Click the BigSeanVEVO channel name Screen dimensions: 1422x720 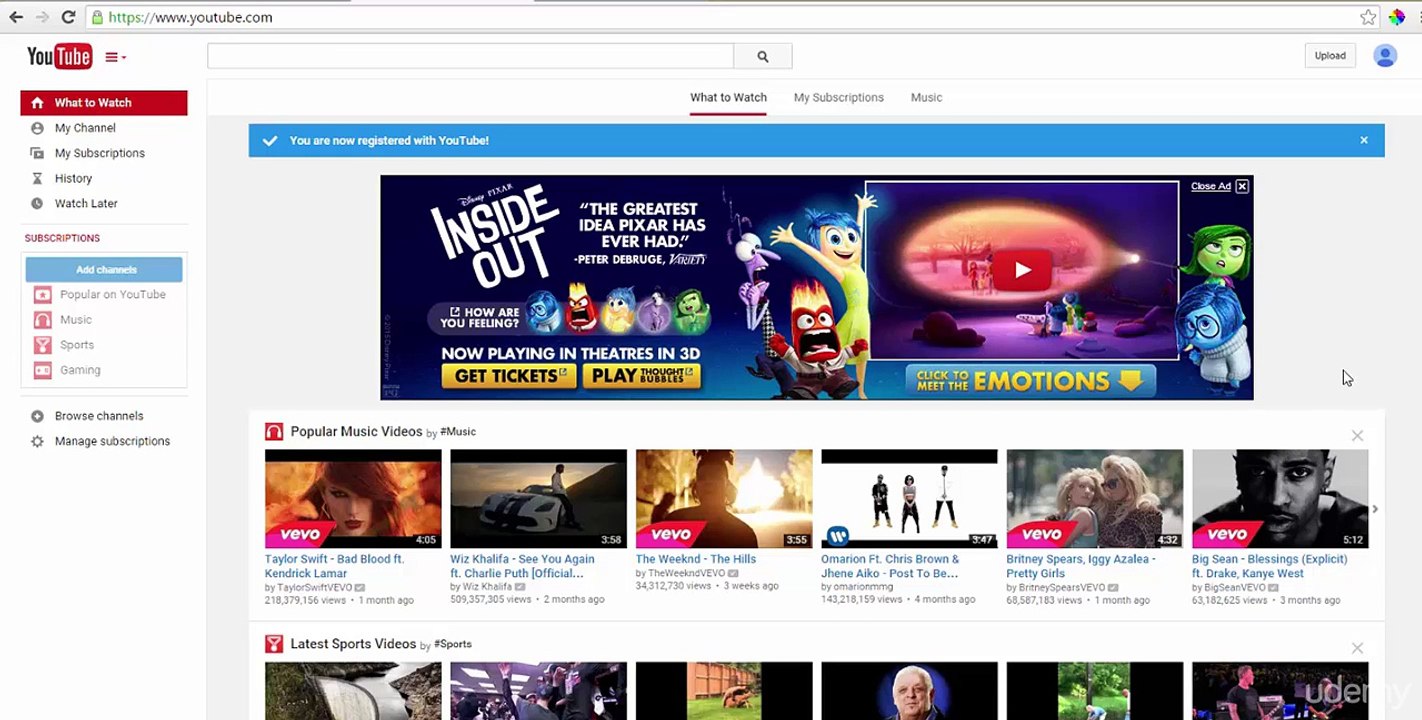[1236, 588]
